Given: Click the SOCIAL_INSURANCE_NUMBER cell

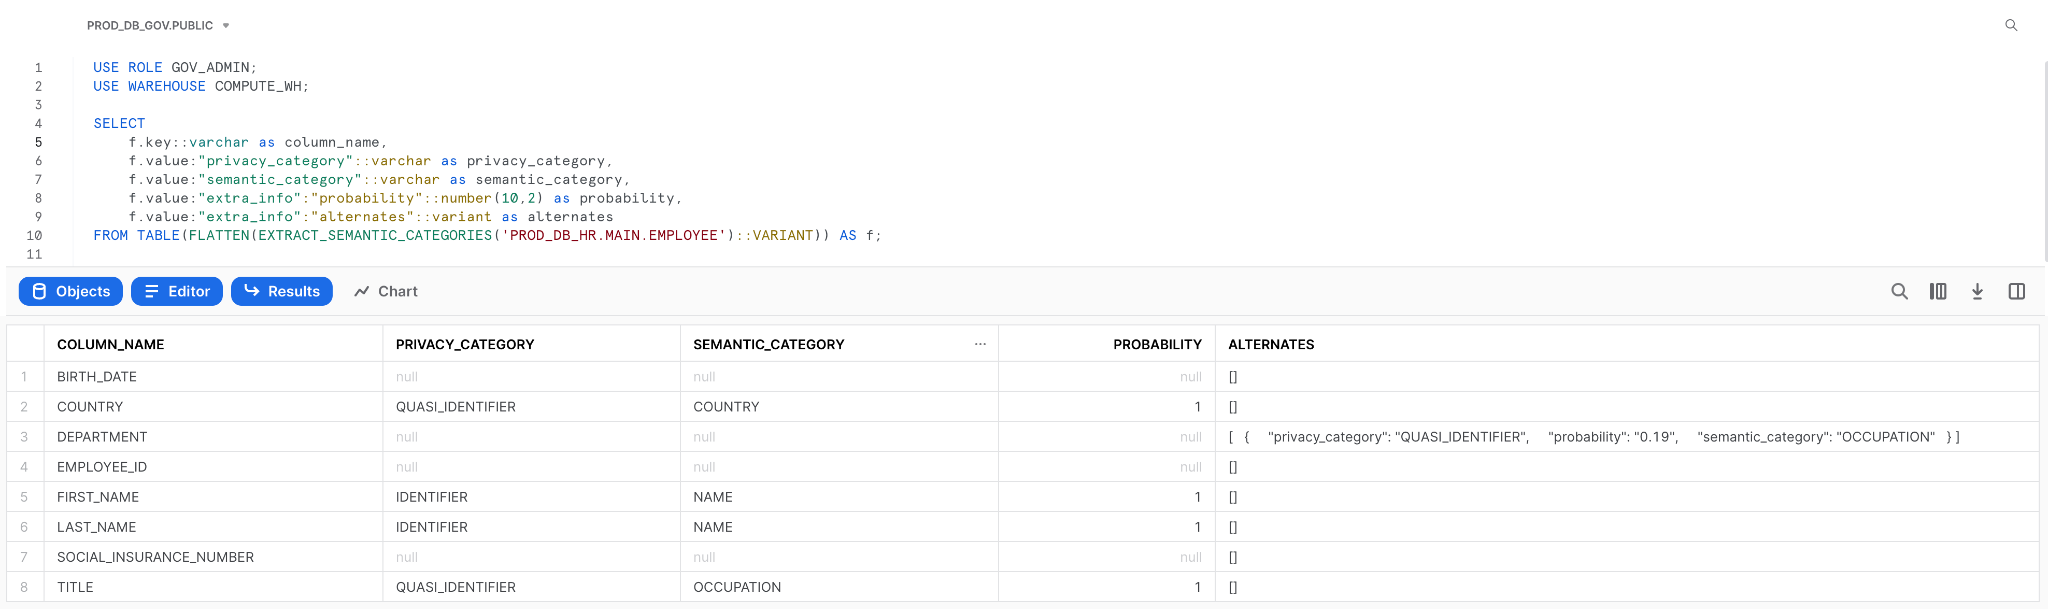Looking at the screenshot, I should coord(155,557).
